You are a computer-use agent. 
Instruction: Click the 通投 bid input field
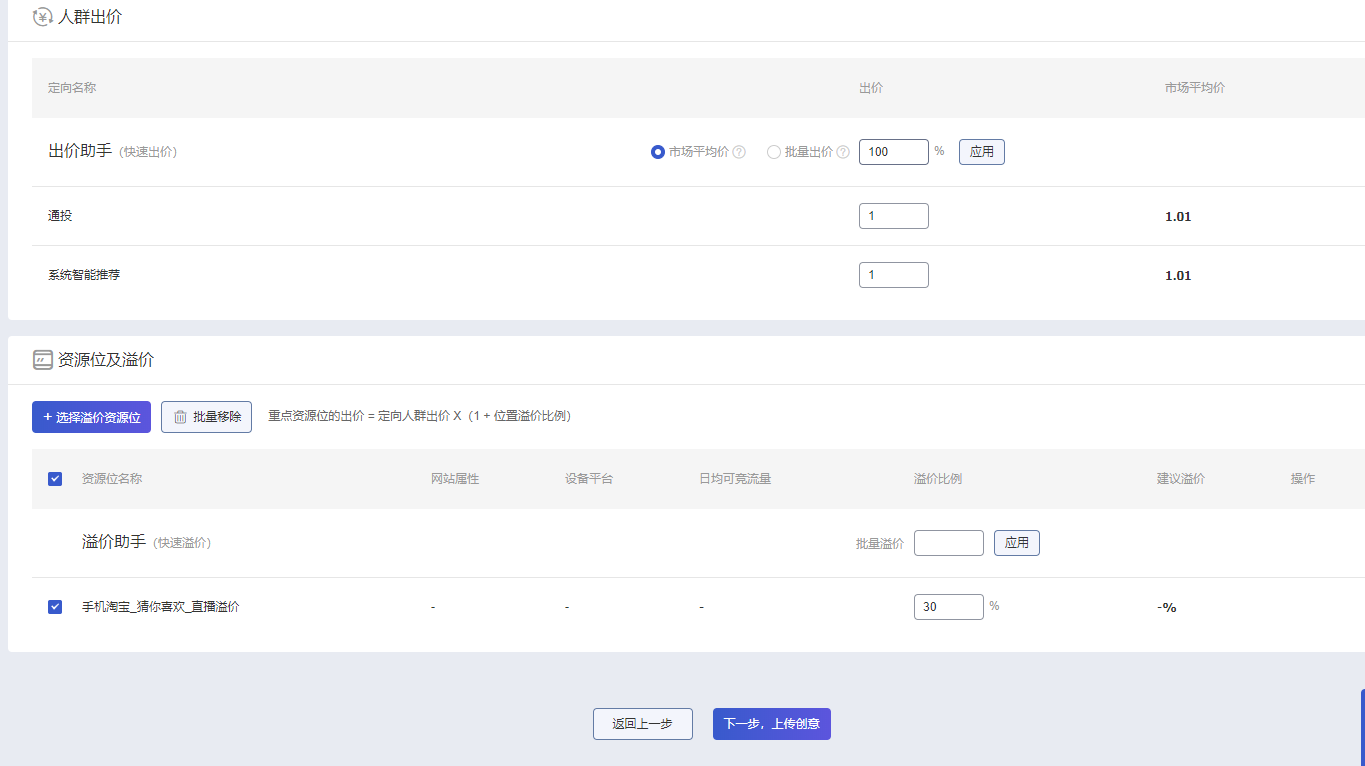pyautogui.click(x=894, y=216)
